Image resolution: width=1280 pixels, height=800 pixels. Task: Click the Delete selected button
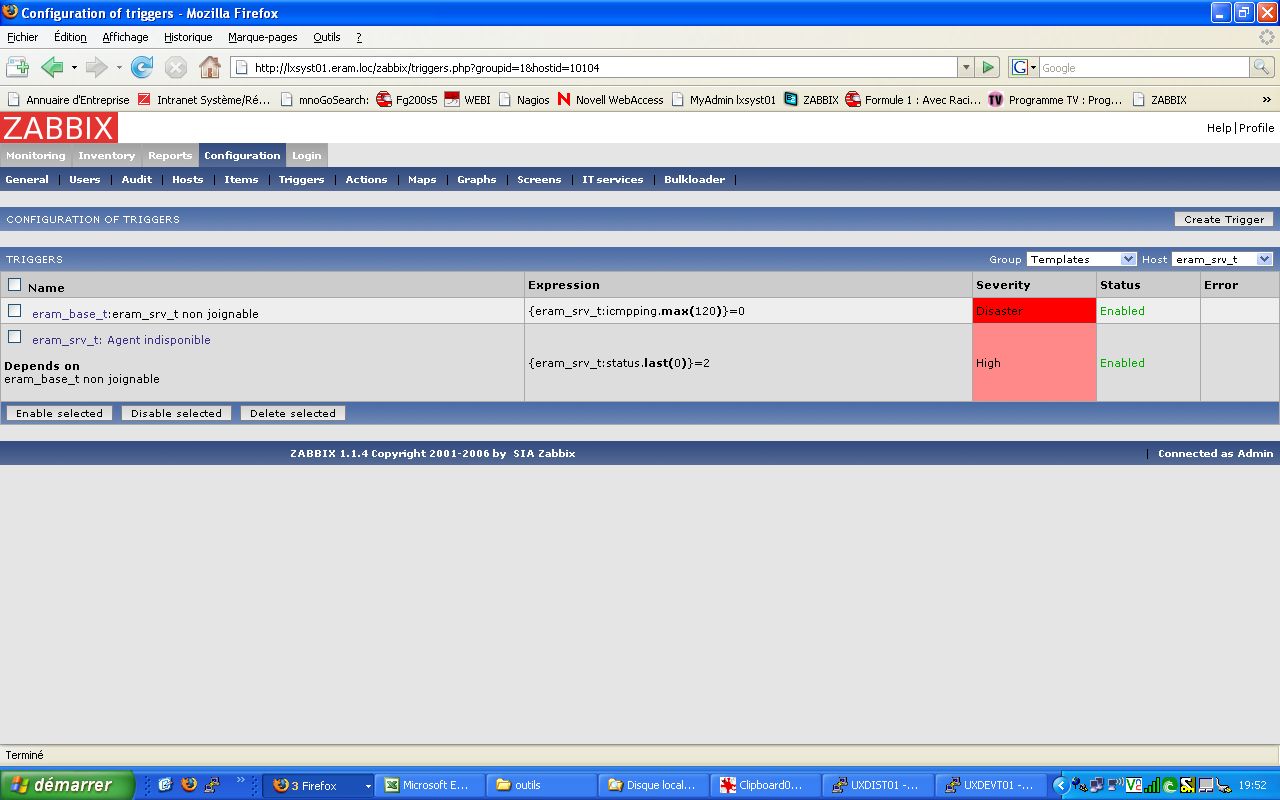point(293,413)
